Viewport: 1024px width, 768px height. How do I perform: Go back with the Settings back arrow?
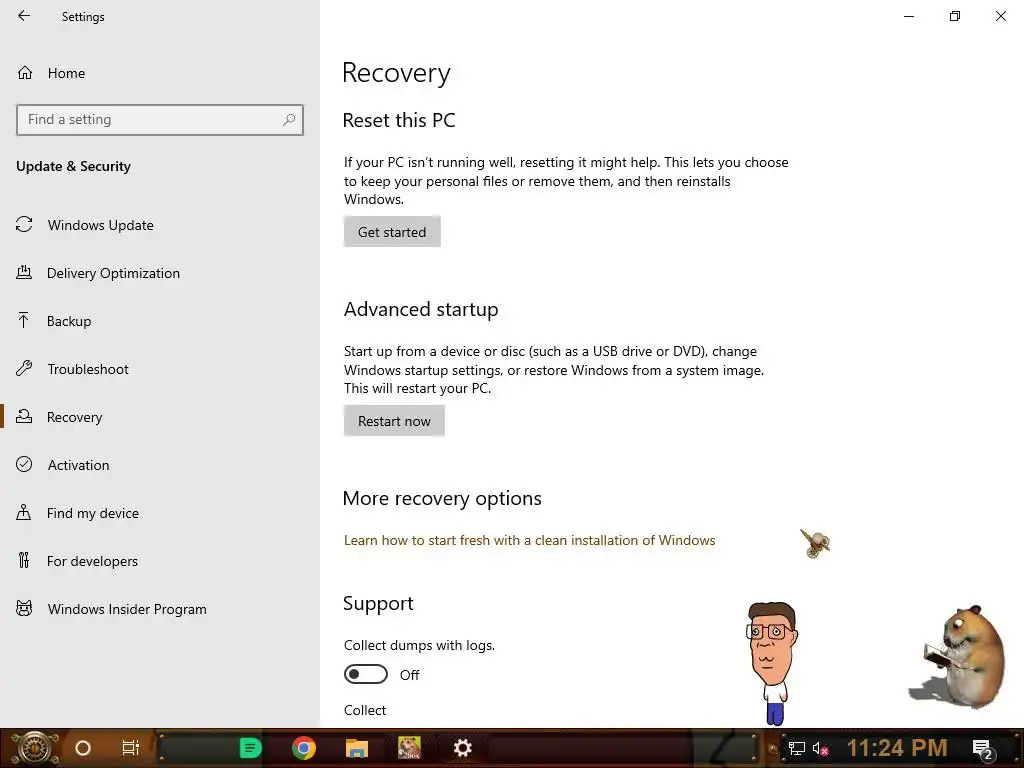(24, 16)
